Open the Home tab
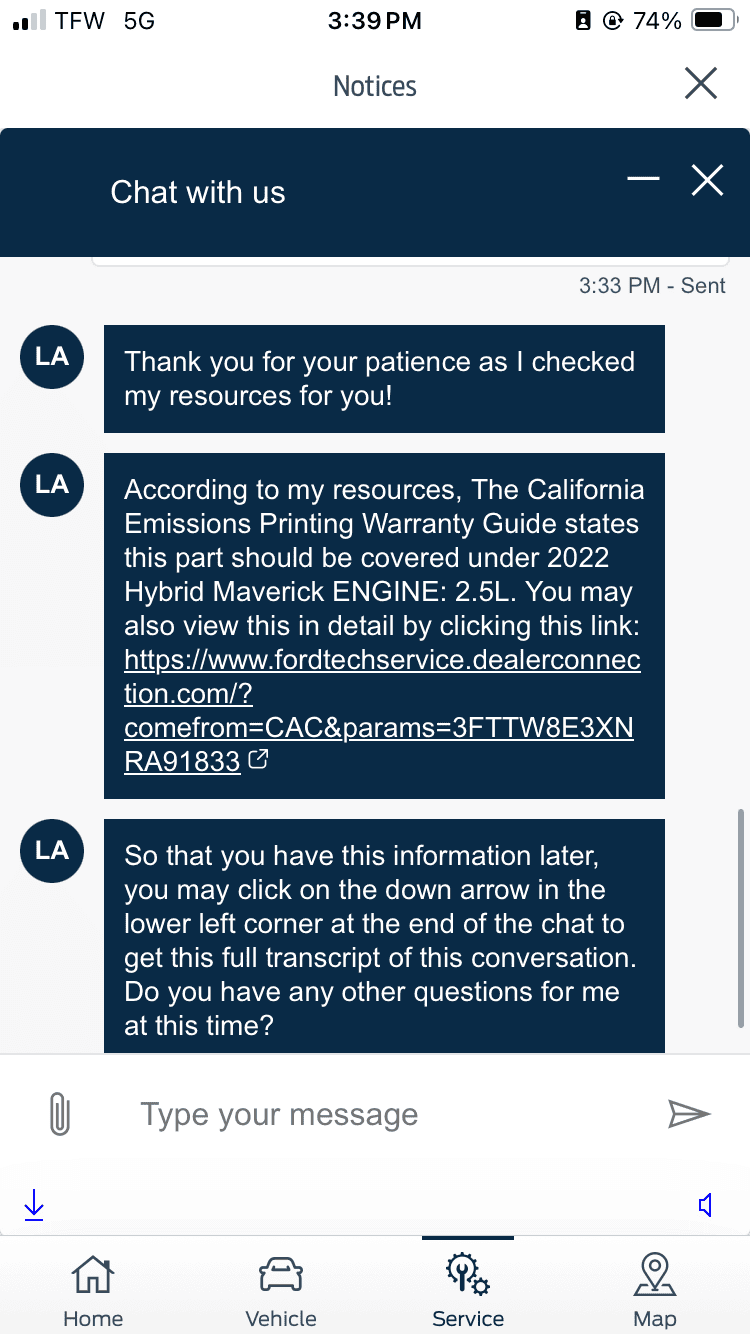Image resolution: width=750 pixels, height=1334 pixels. [92, 1291]
